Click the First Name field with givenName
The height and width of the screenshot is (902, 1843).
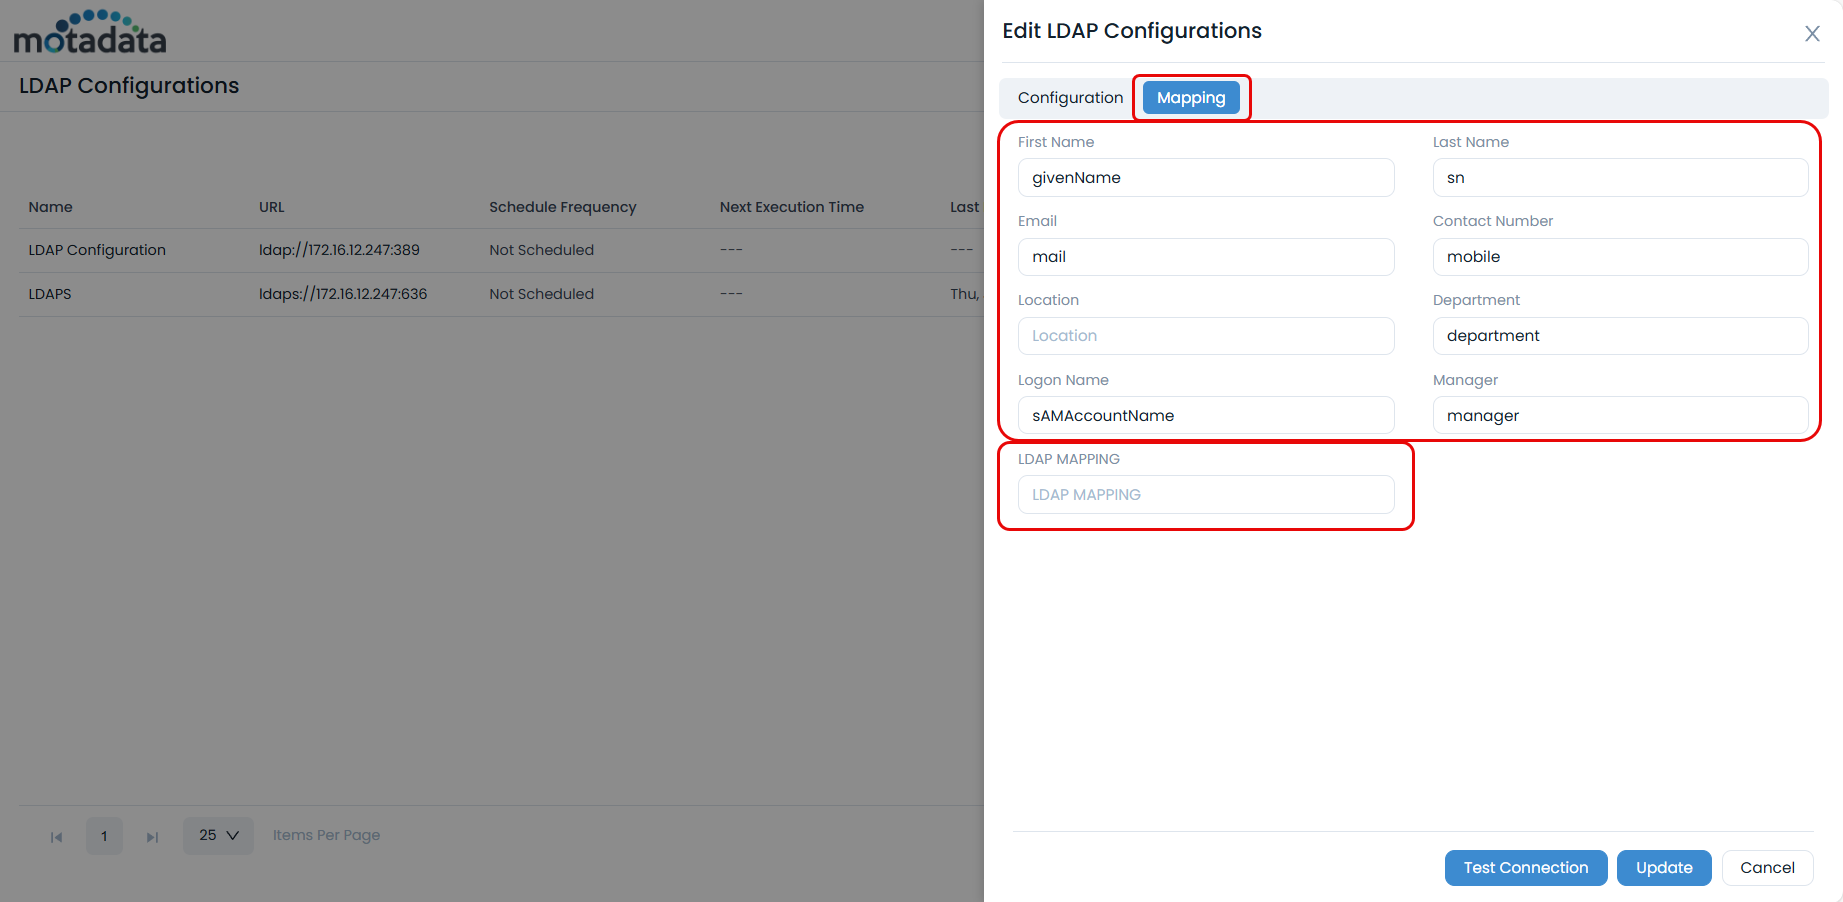pos(1205,178)
